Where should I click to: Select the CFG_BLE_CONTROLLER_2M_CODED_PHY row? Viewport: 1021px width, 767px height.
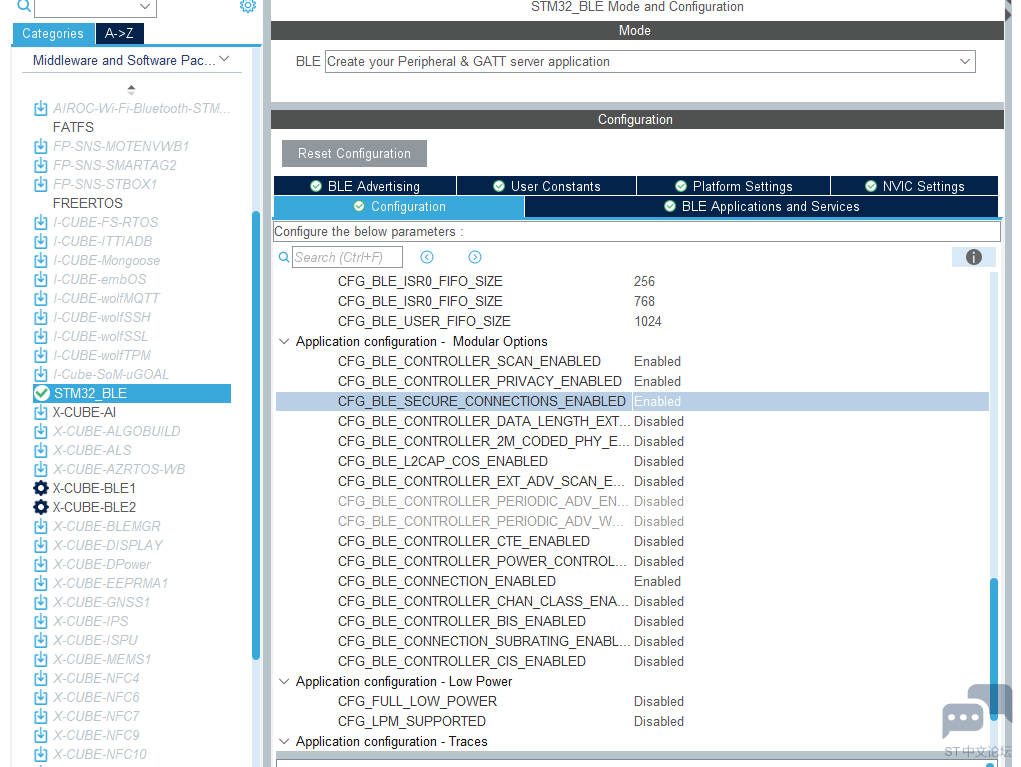632,441
